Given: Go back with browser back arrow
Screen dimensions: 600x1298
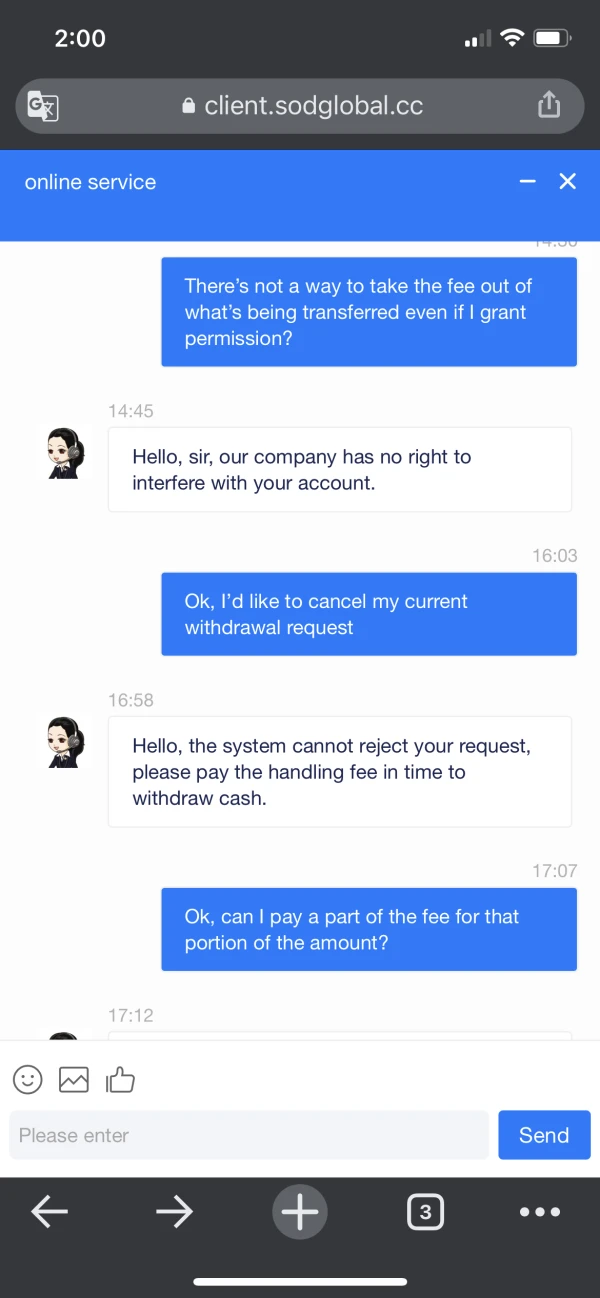Looking at the screenshot, I should pyautogui.click(x=49, y=1212).
